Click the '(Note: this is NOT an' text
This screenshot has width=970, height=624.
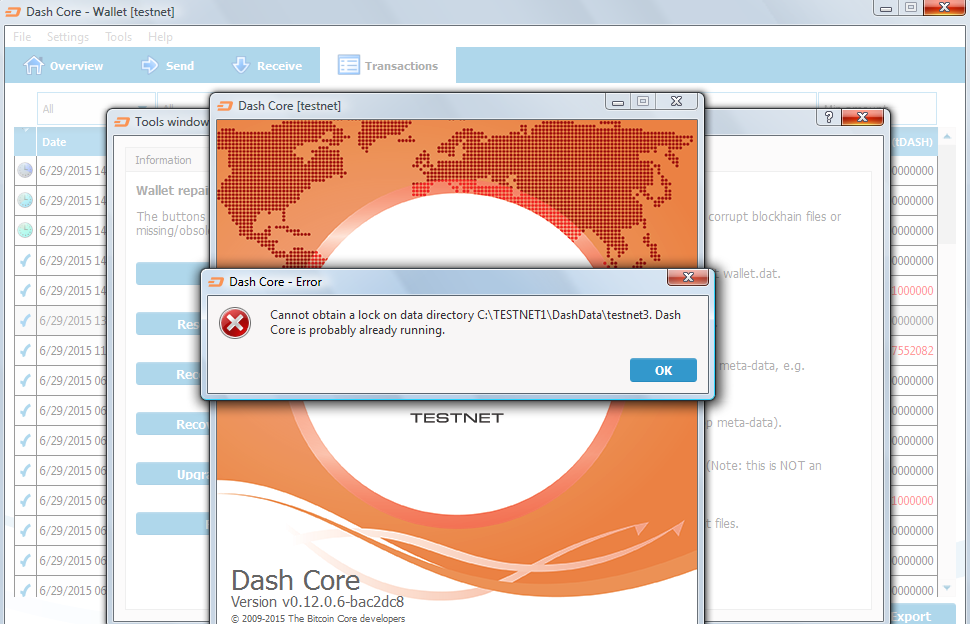coord(764,466)
